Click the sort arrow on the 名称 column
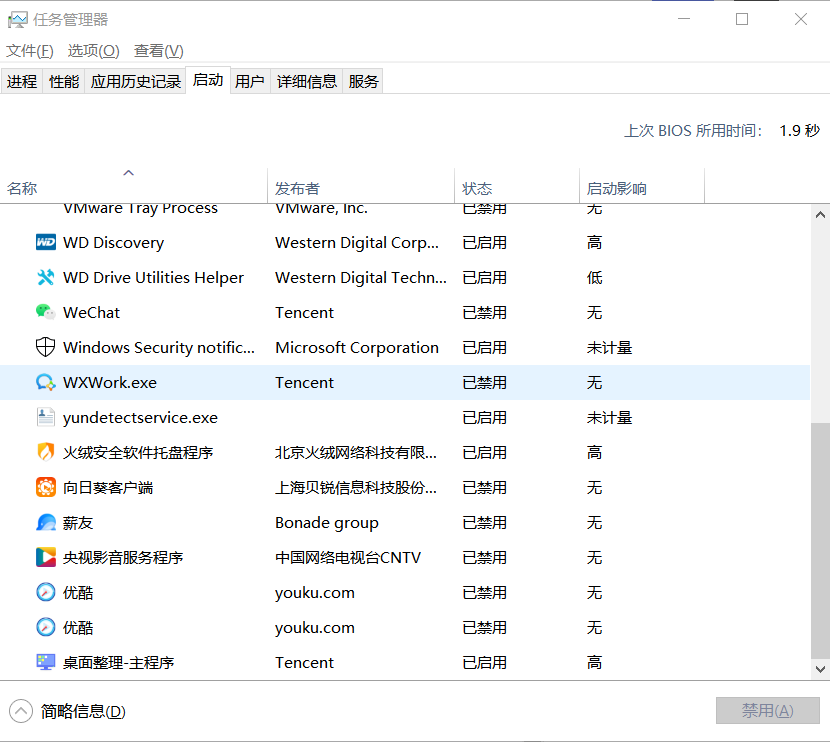The width and height of the screenshot is (830, 742). tap(129, 172)
